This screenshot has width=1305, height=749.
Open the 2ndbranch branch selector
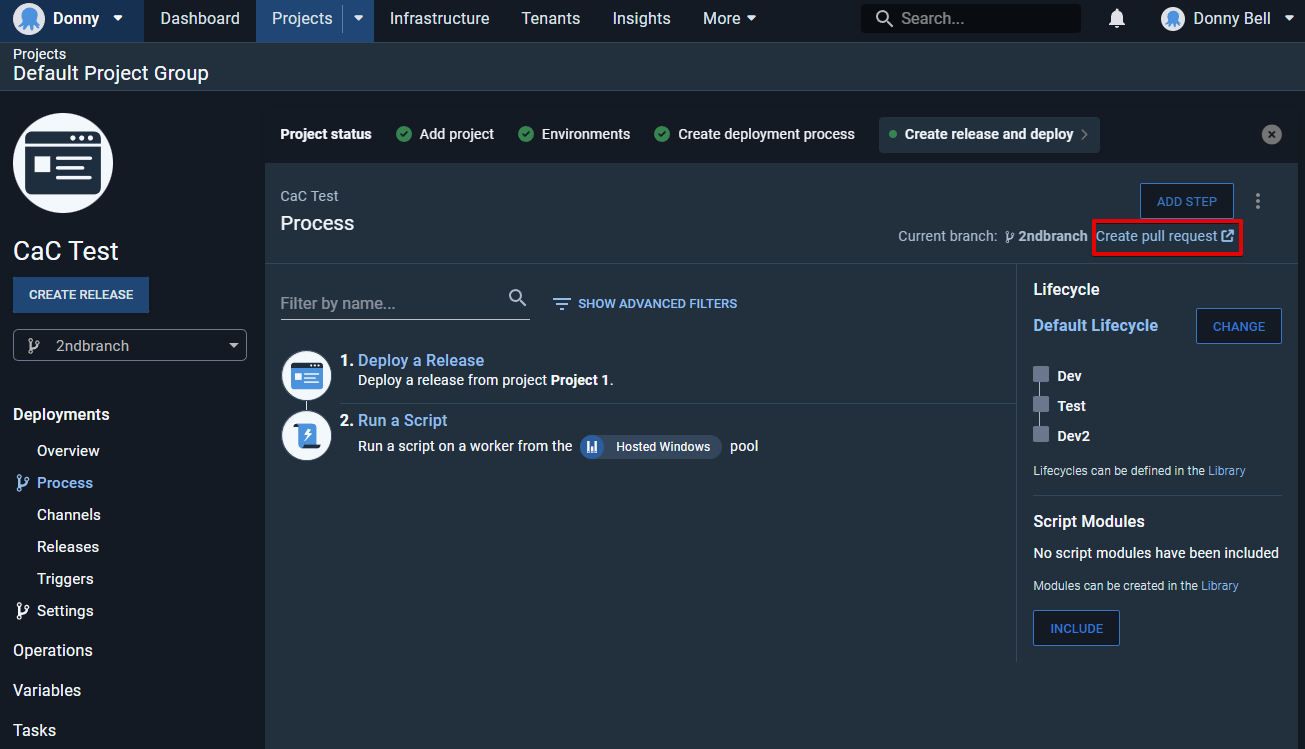(129, 345)
